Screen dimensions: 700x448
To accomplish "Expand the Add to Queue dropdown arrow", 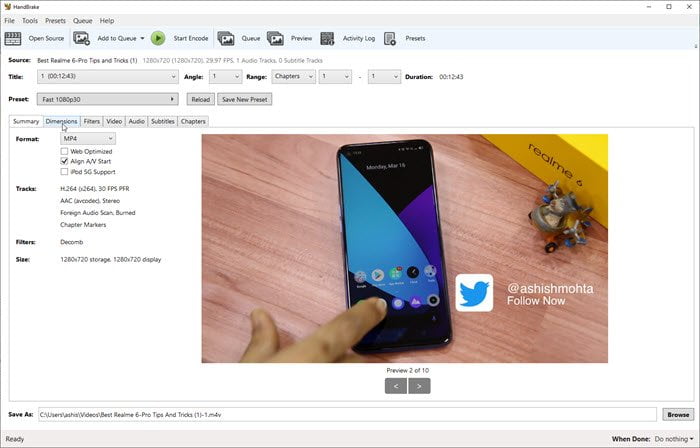I will [x=142, y=38].
